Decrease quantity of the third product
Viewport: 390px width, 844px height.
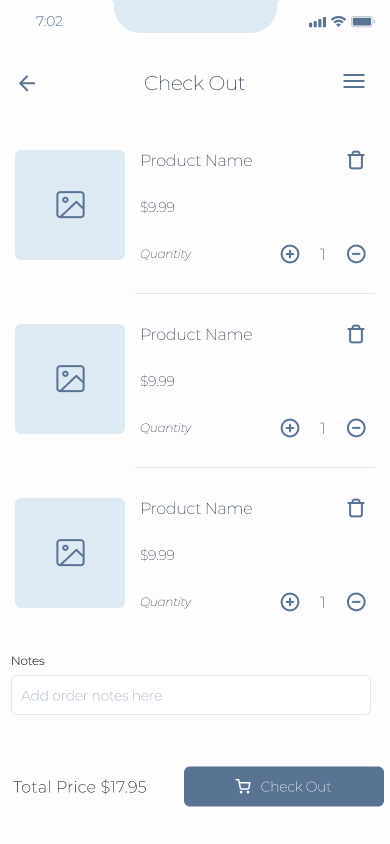(x=356, y=602)
